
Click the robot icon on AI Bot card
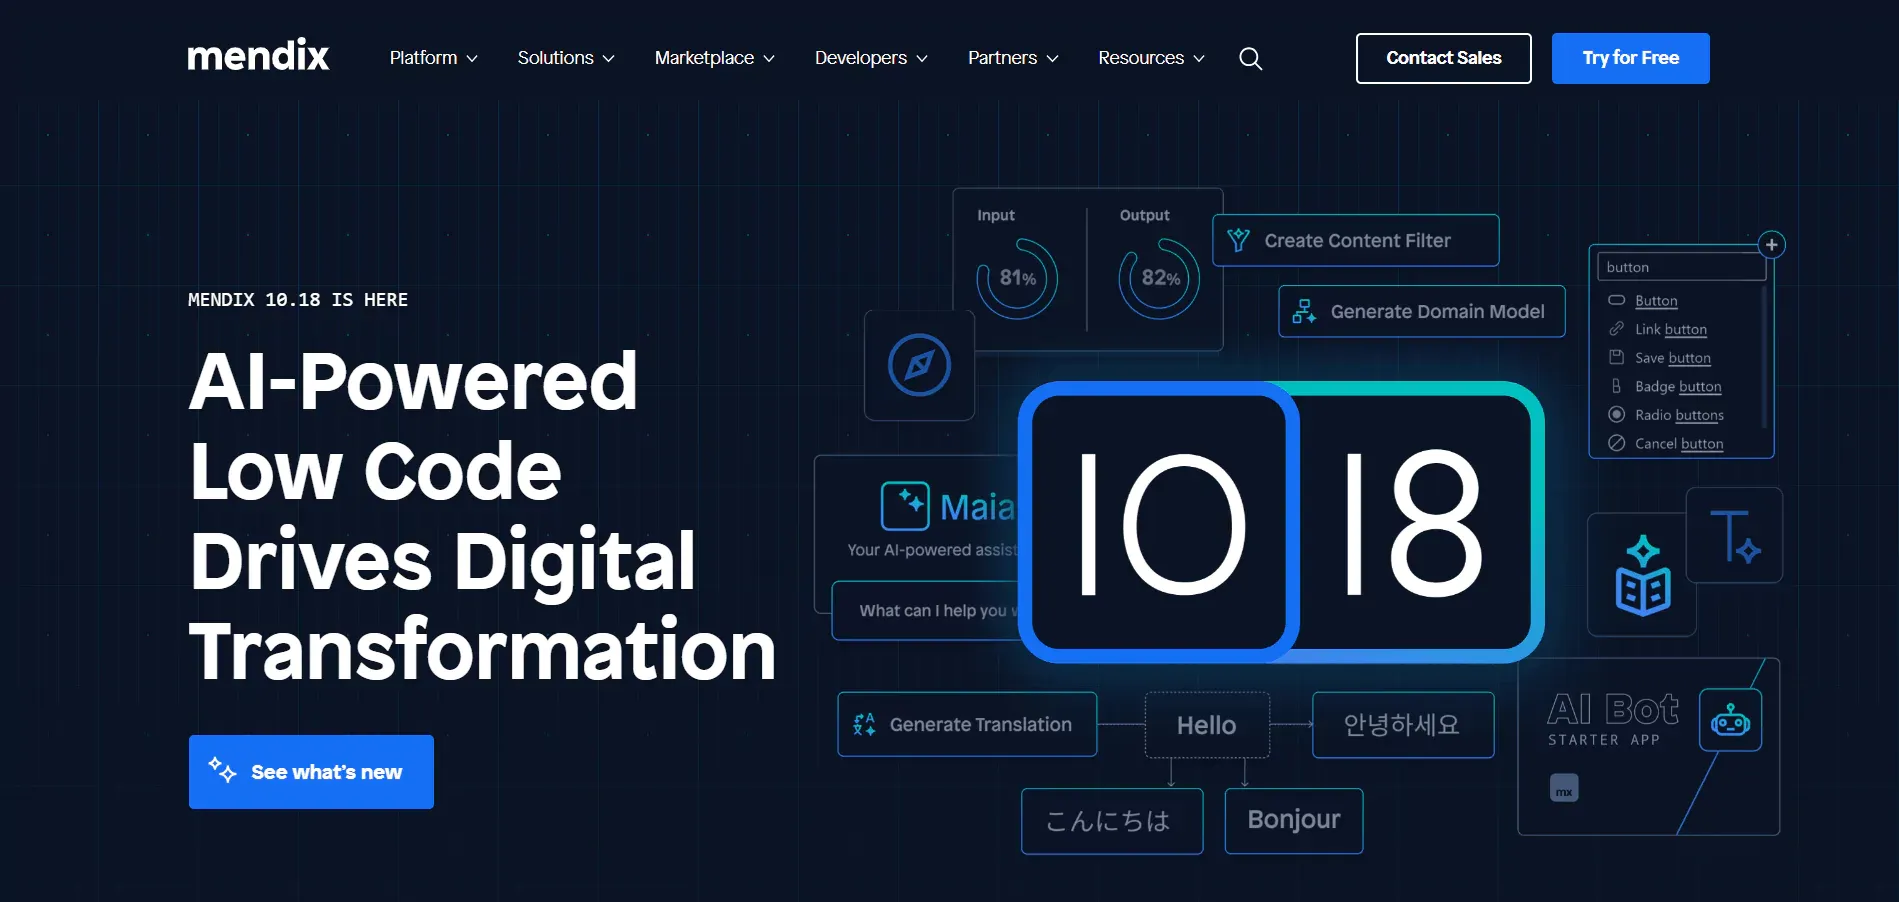[1730, 720]
